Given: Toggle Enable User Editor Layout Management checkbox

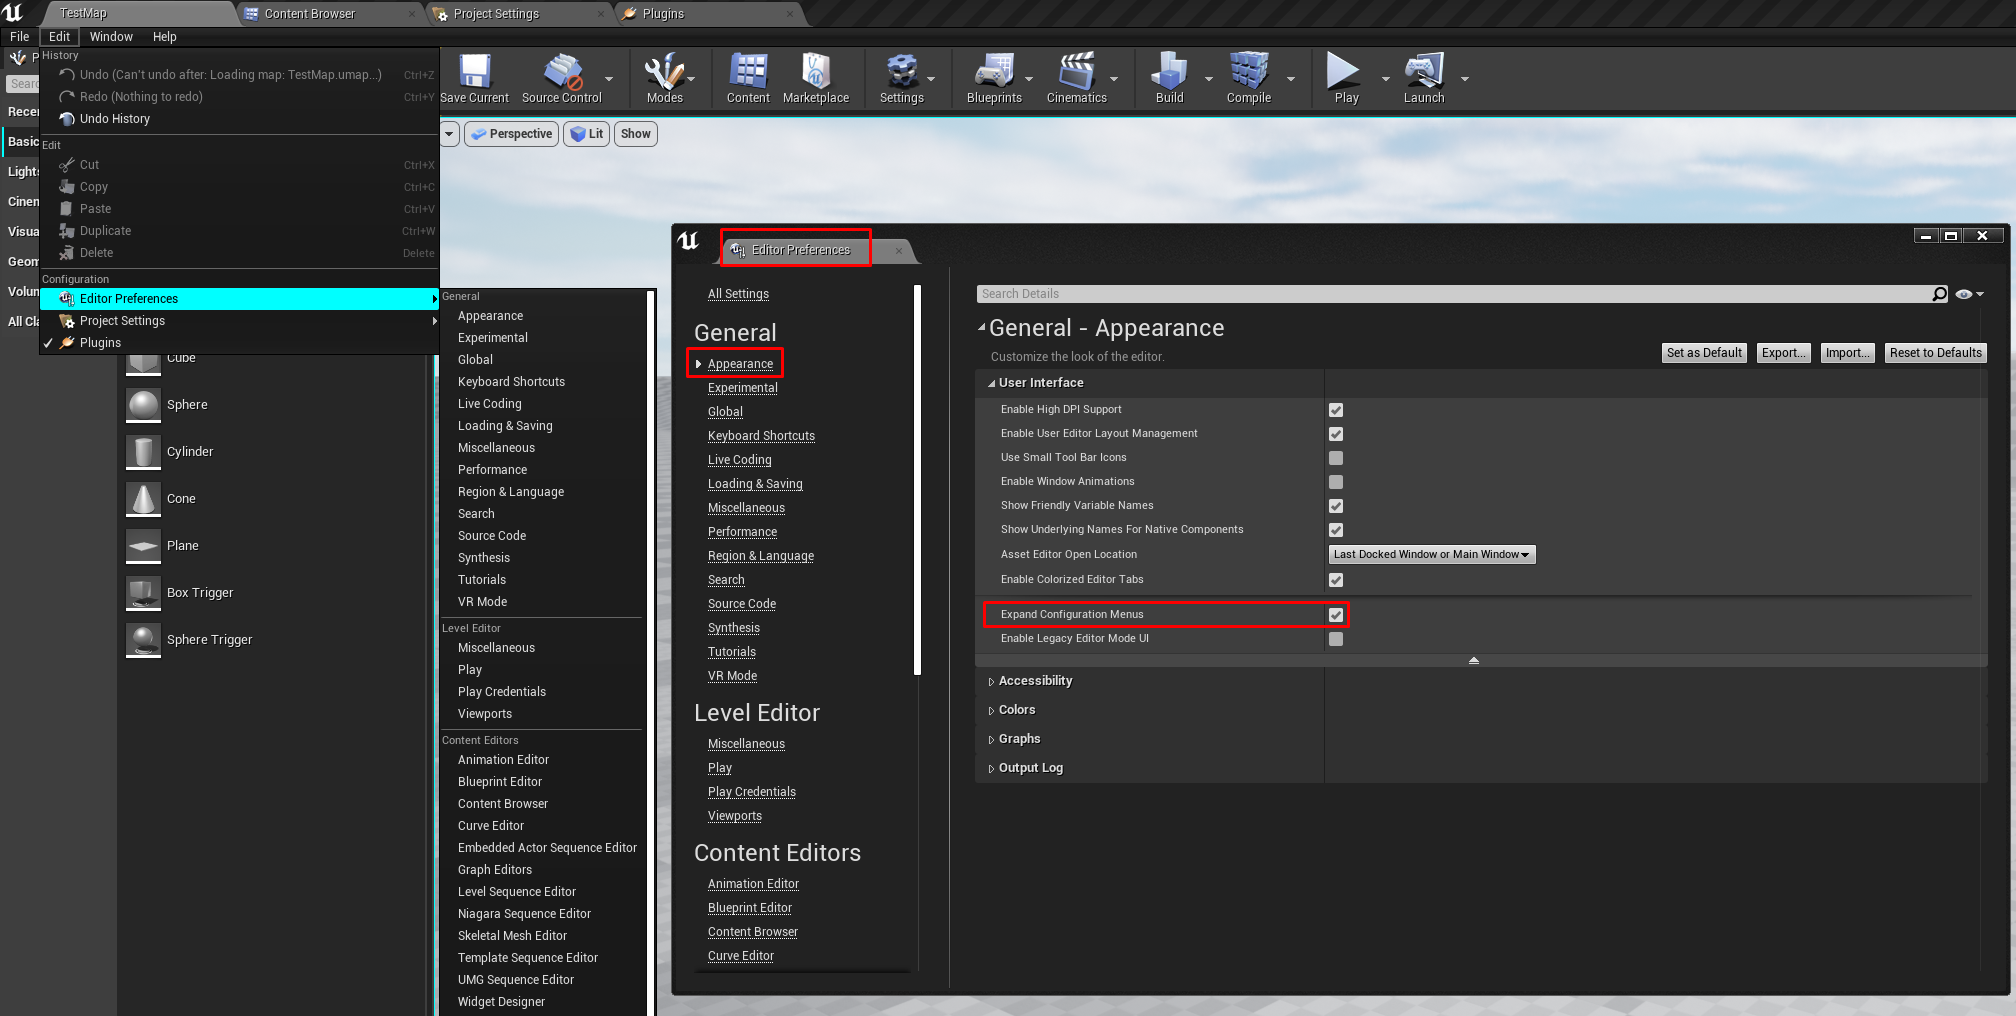Looking at the screenshot, I should [x=1336, y=434].
